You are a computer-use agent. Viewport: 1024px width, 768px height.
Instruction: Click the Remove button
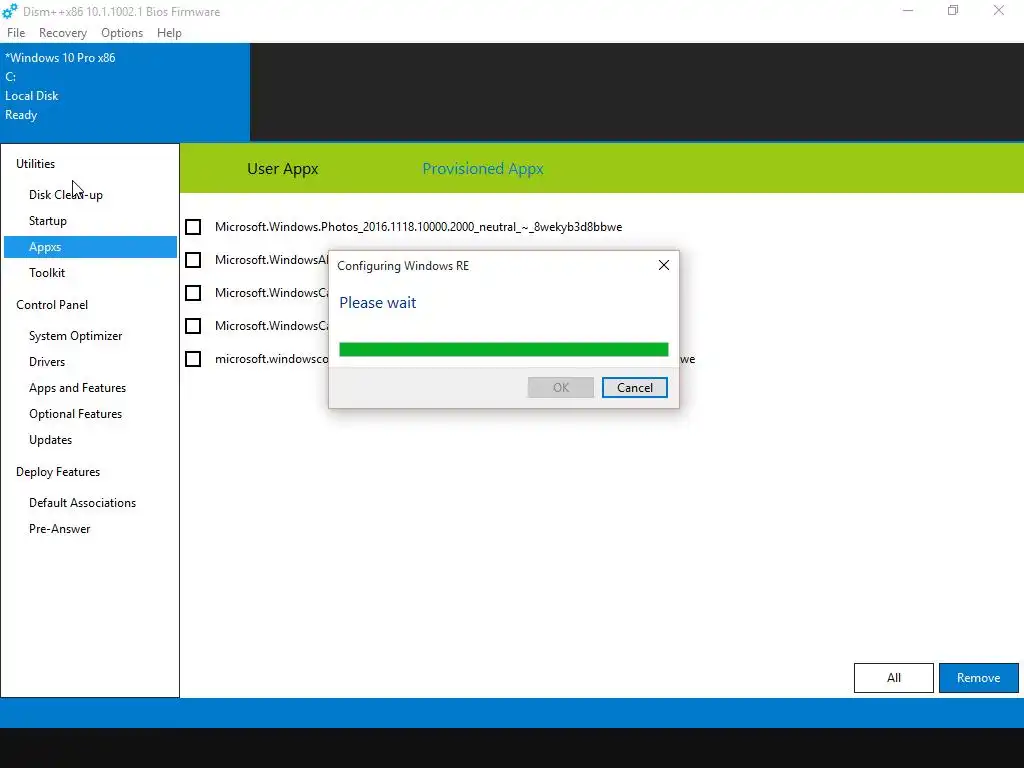point(978,678)
